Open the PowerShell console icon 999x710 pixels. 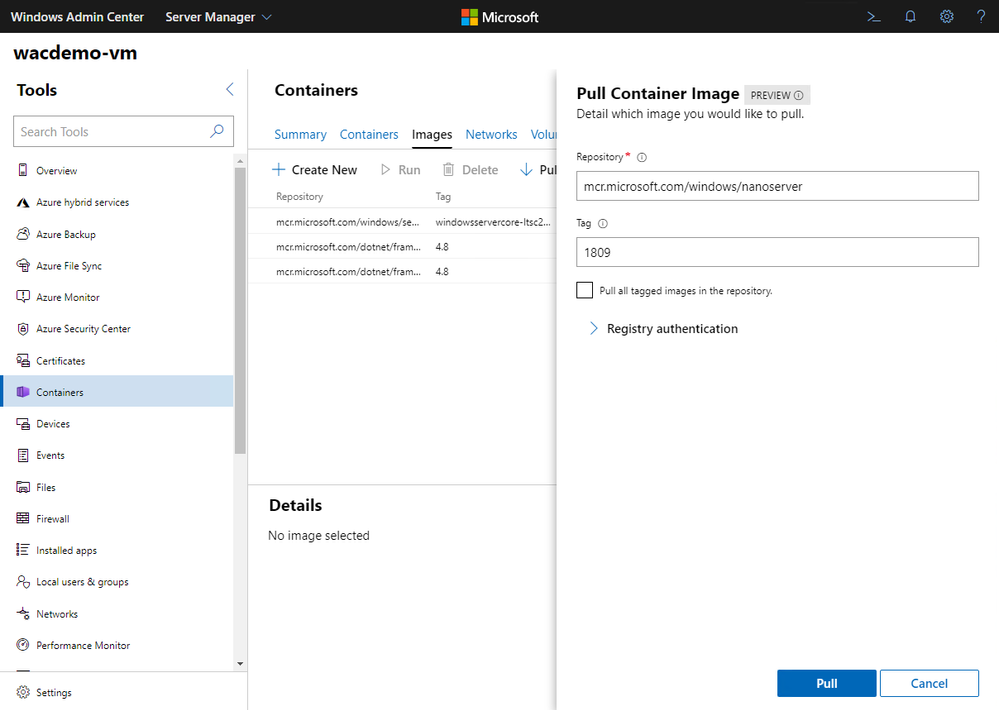coord(873,17)
